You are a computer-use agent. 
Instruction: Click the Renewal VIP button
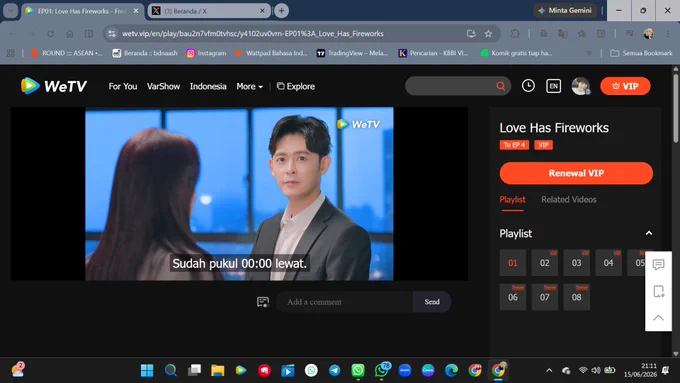coord(576,173)
